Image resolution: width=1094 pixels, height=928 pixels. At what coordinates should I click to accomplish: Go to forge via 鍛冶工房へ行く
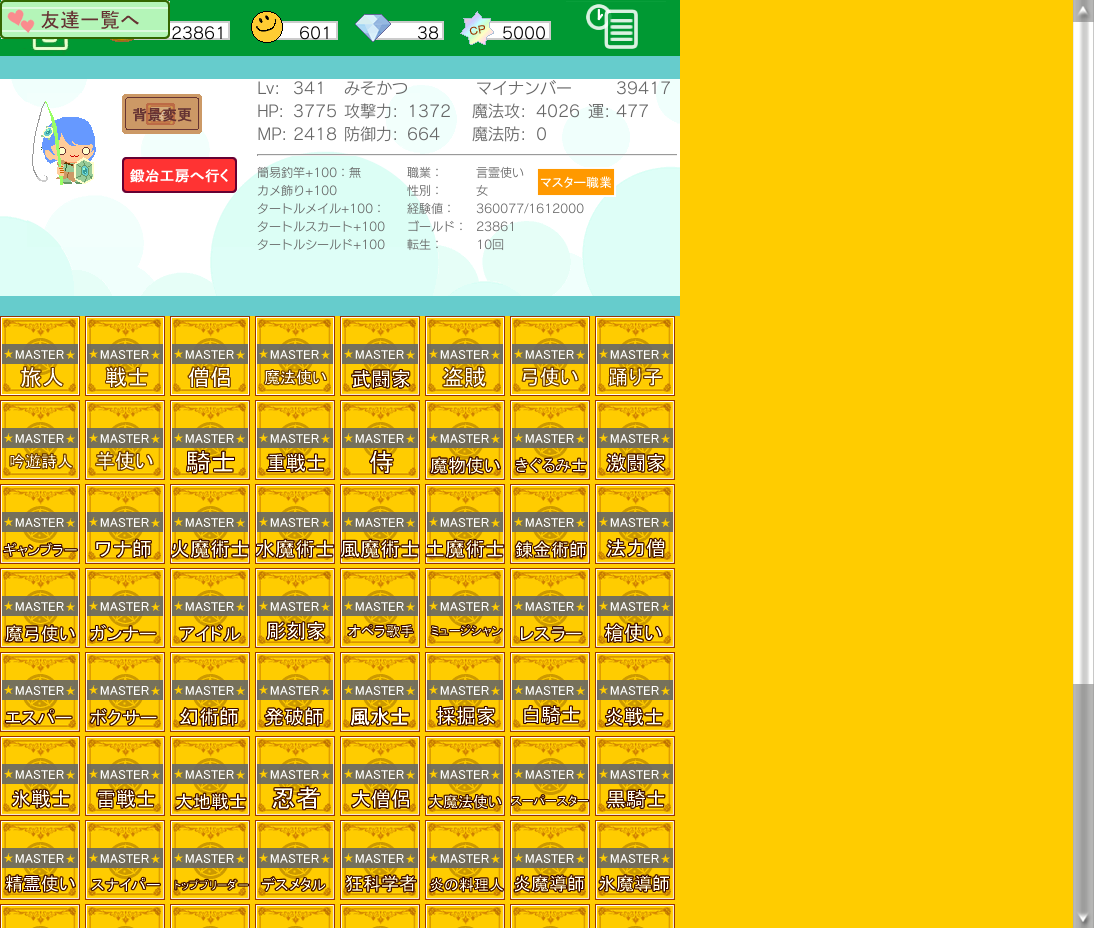(180, 175)
